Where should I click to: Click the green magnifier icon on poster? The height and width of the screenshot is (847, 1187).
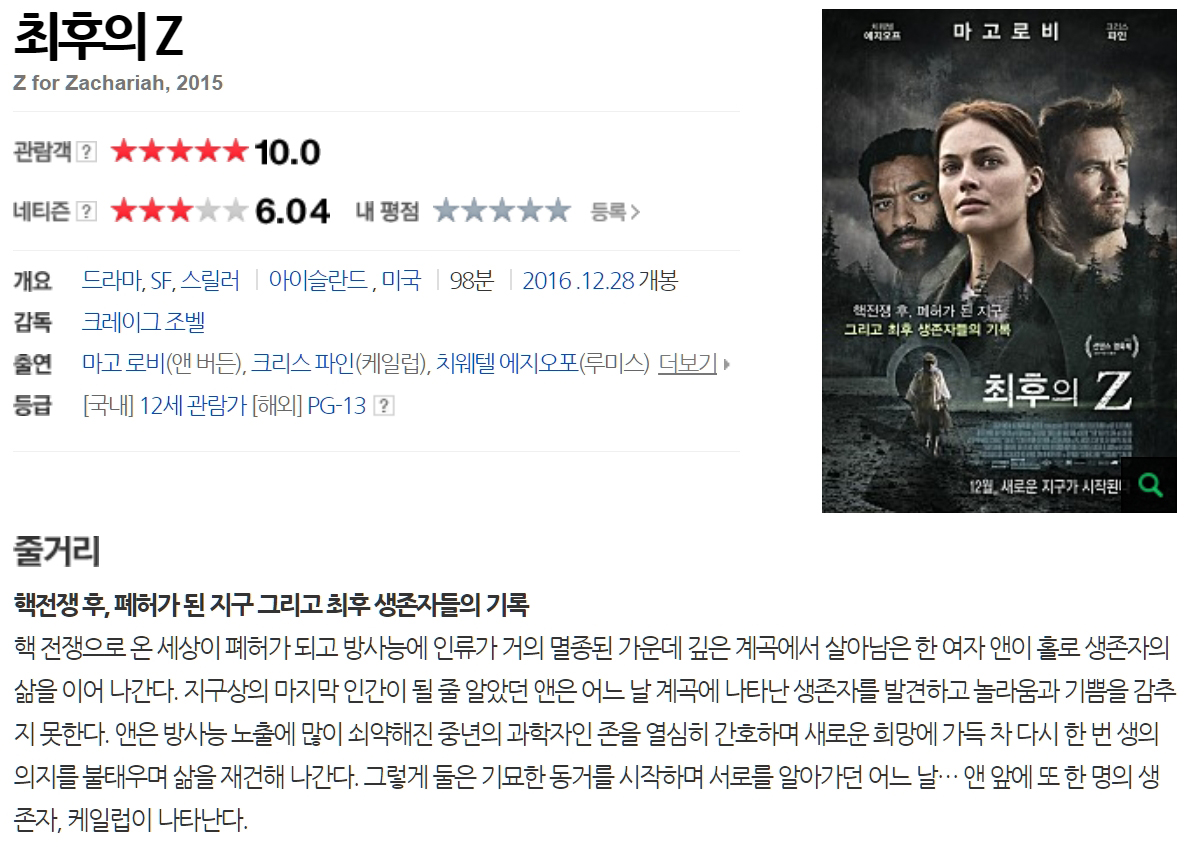click(x=1151, y=485)
